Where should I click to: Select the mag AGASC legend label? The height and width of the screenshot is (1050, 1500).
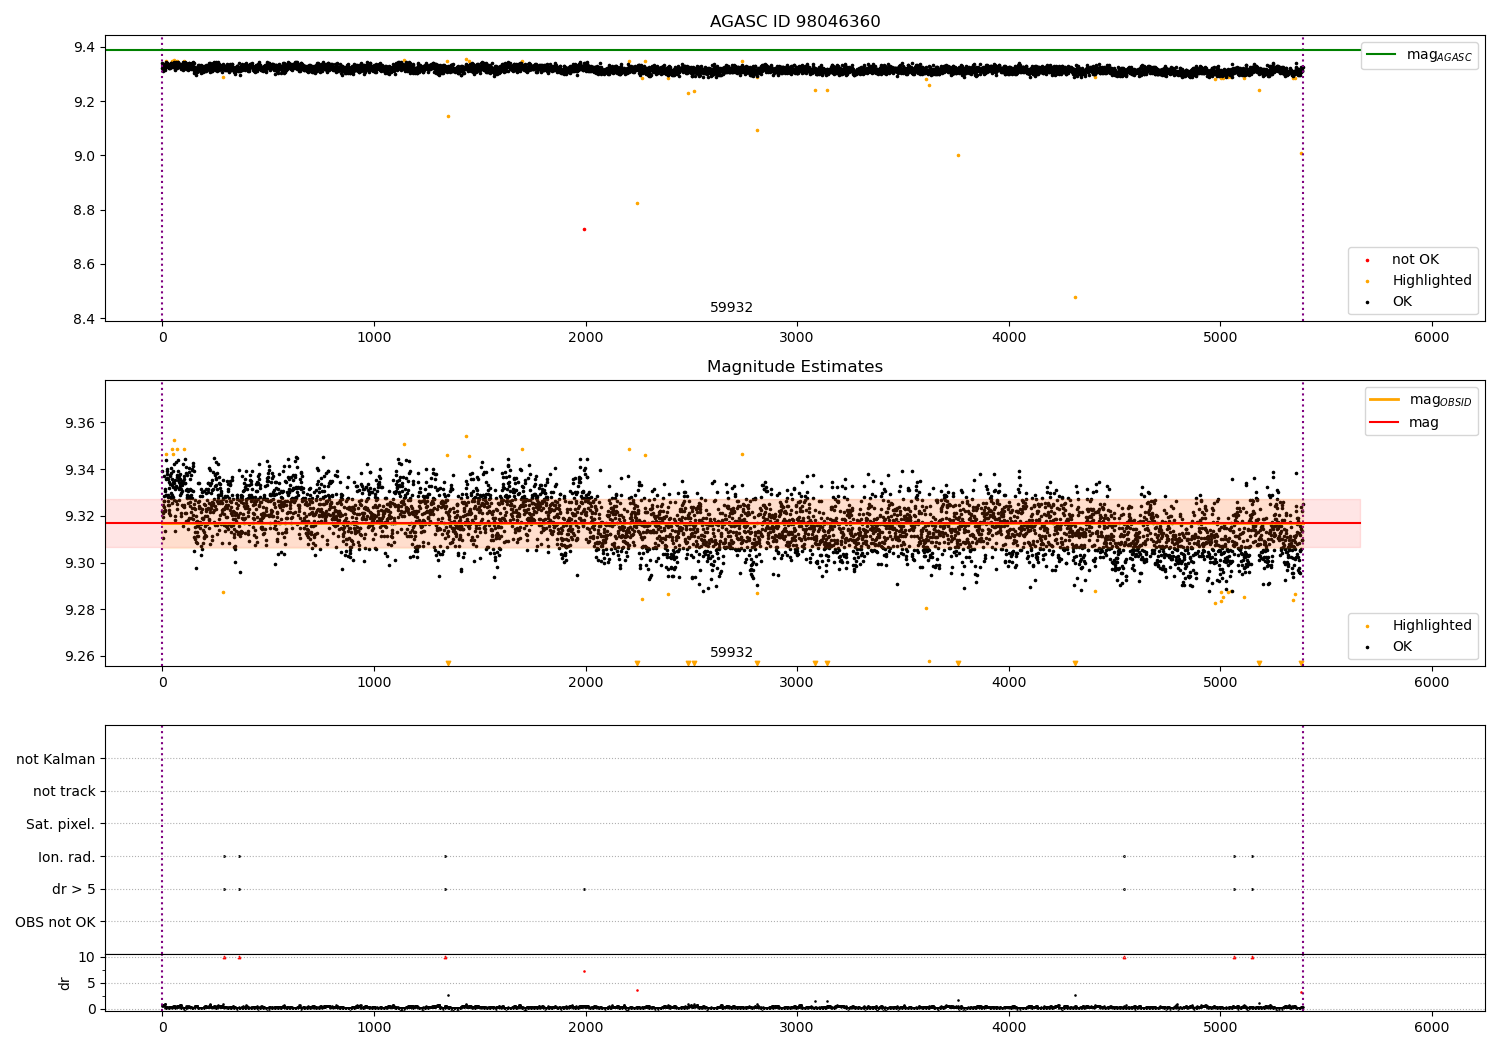(1439, 55)
